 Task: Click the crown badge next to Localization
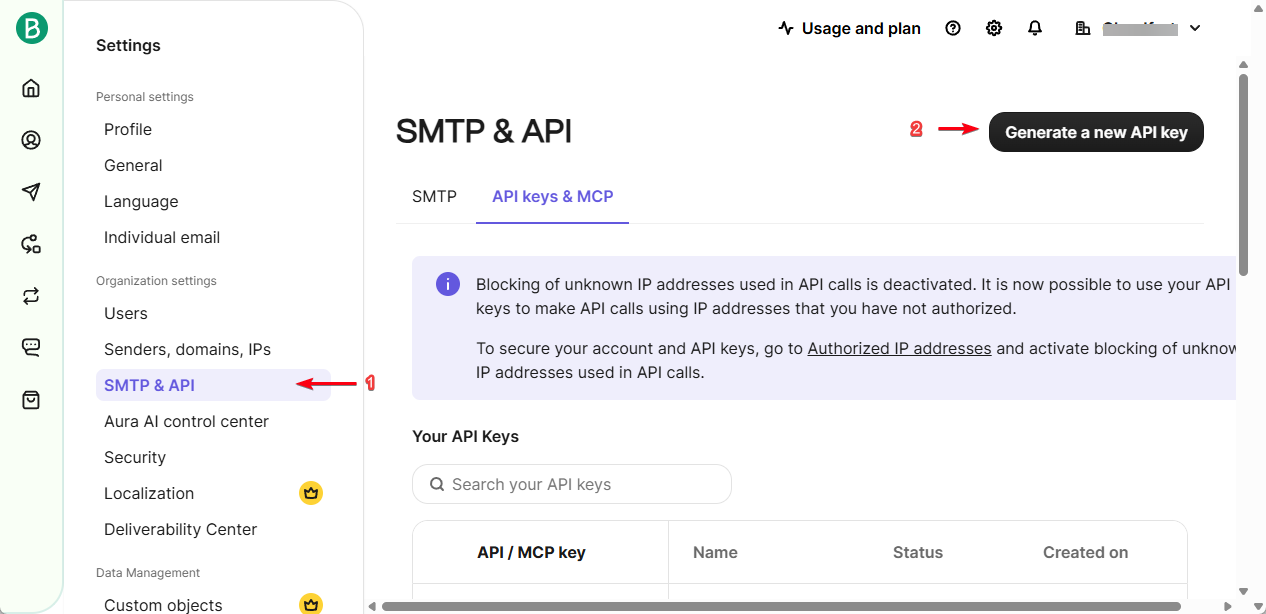coord(311,493)
